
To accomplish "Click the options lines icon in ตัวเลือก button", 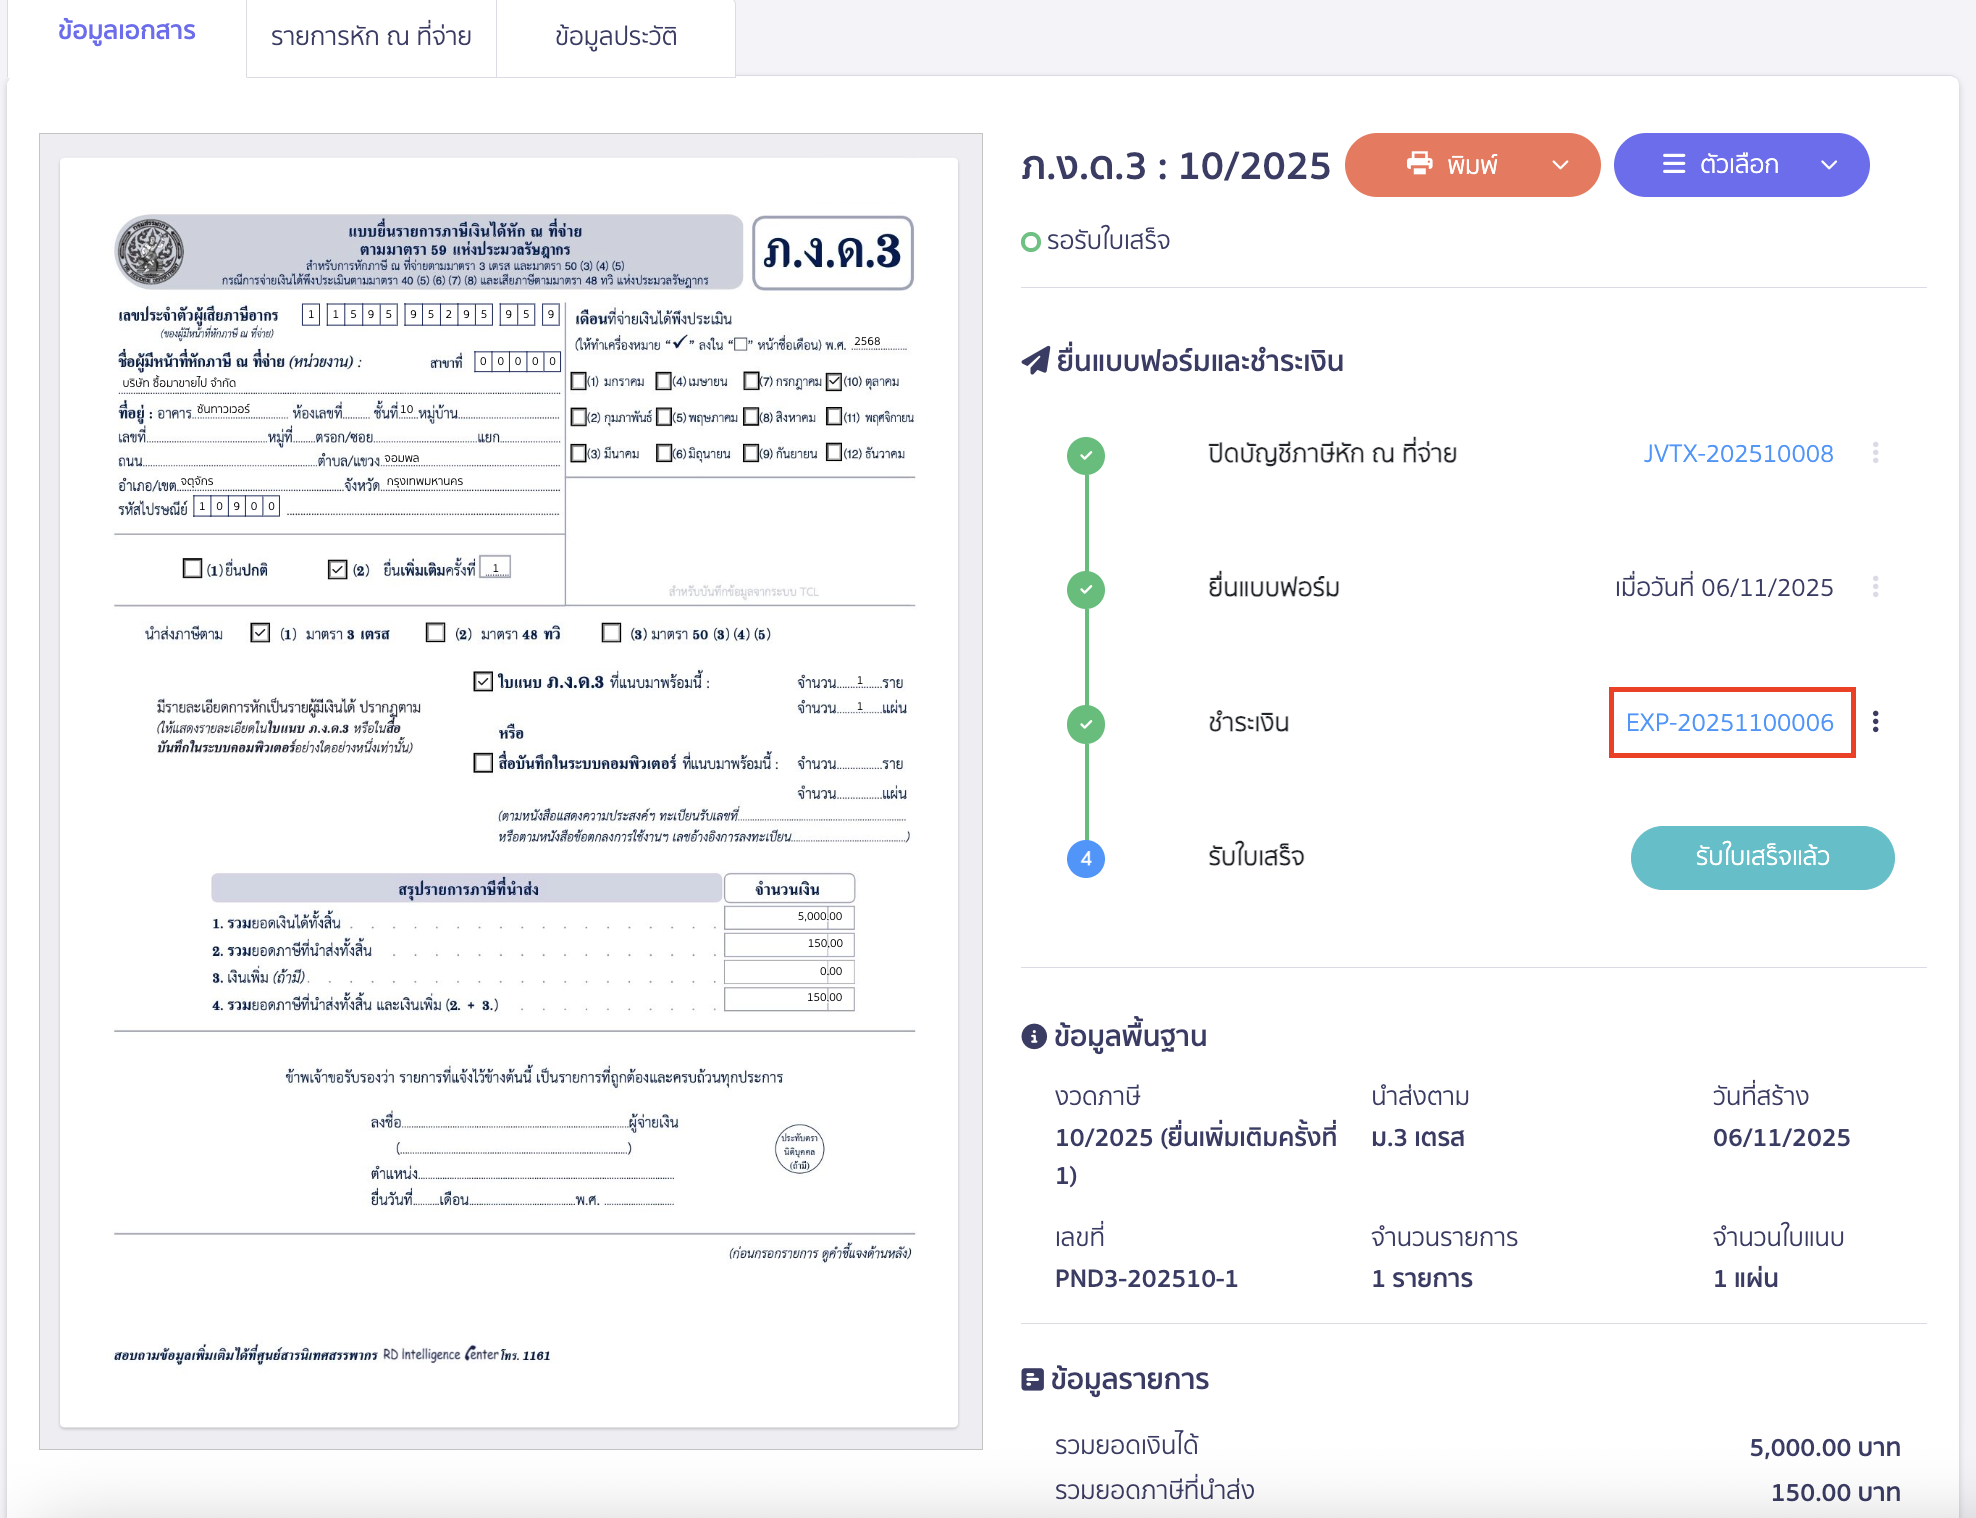I will pyautogui.click(x=1672, y=164).
